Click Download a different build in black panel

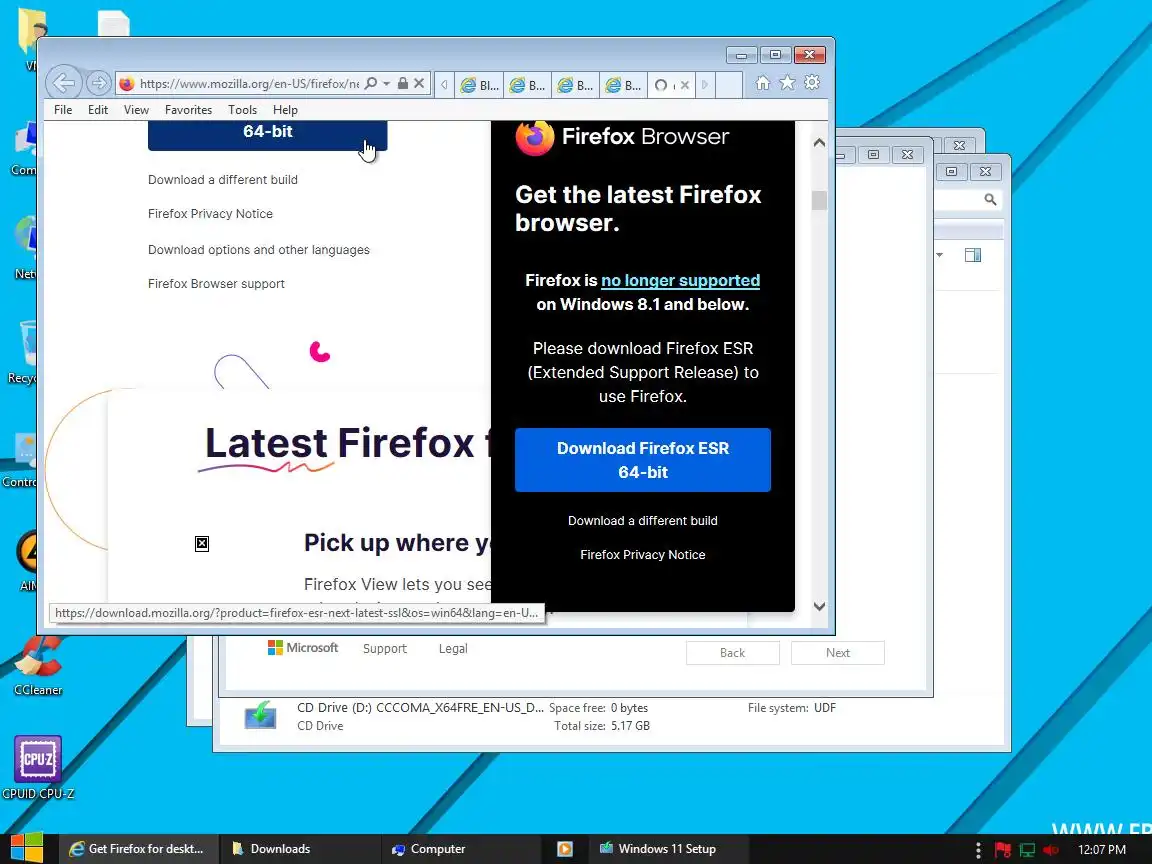pos(643,521)
